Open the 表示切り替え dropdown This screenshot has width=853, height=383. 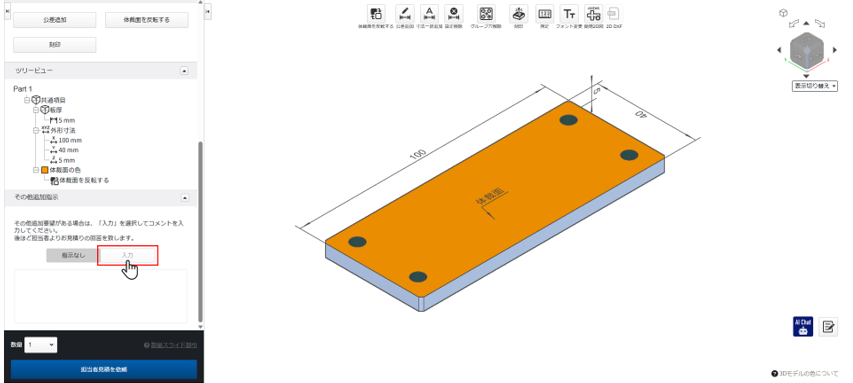814,86
